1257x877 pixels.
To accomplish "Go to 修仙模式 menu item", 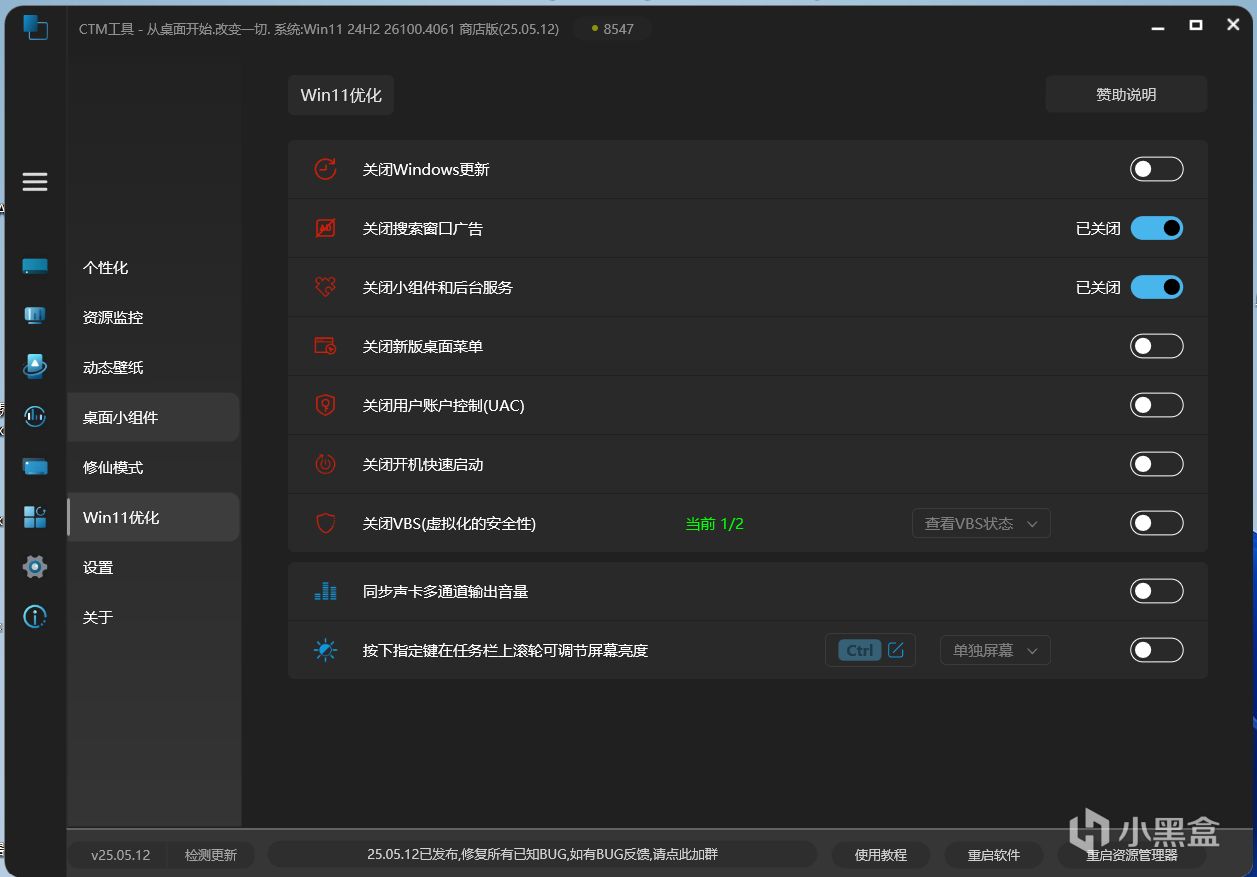I will click(153, 467).
